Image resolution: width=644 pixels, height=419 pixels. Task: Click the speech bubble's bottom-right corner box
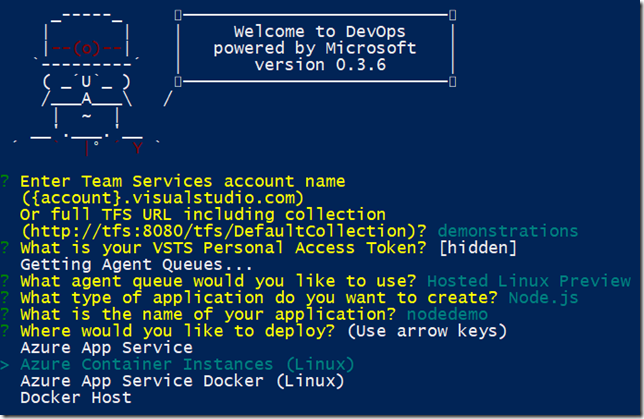click(452, 82)
